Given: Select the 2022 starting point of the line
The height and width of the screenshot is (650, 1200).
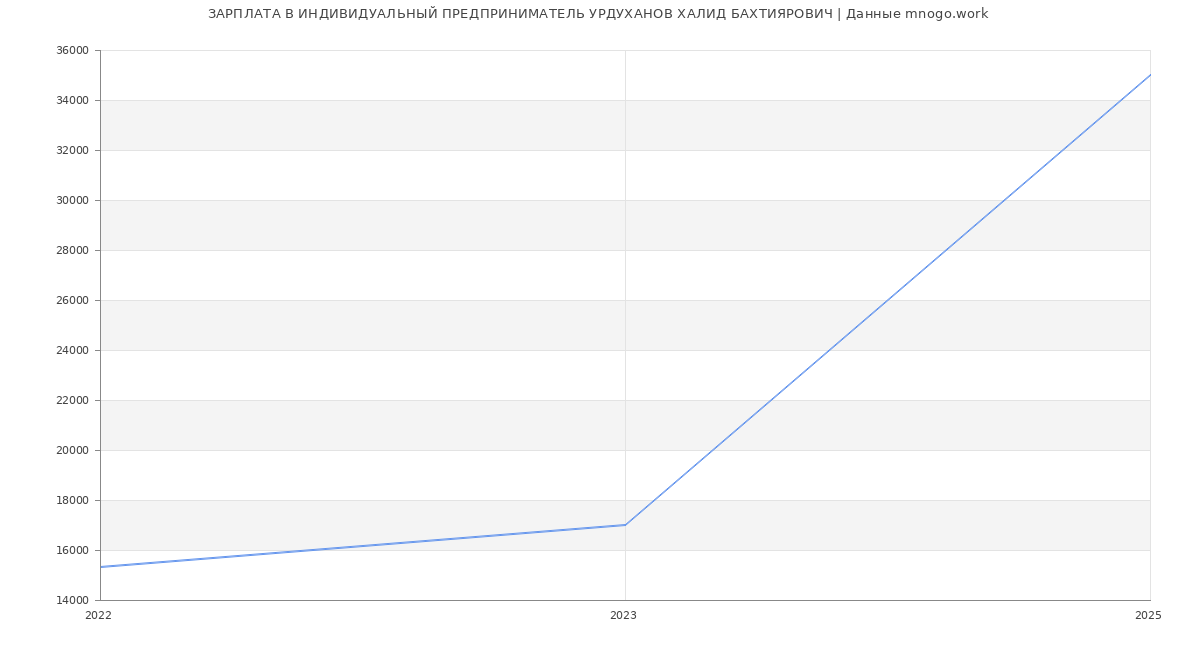Looking at the screenshot, I should [x=101, y=567].
